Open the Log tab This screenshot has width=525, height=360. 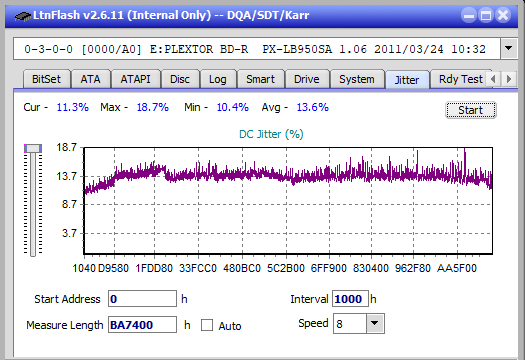[218, 79]
